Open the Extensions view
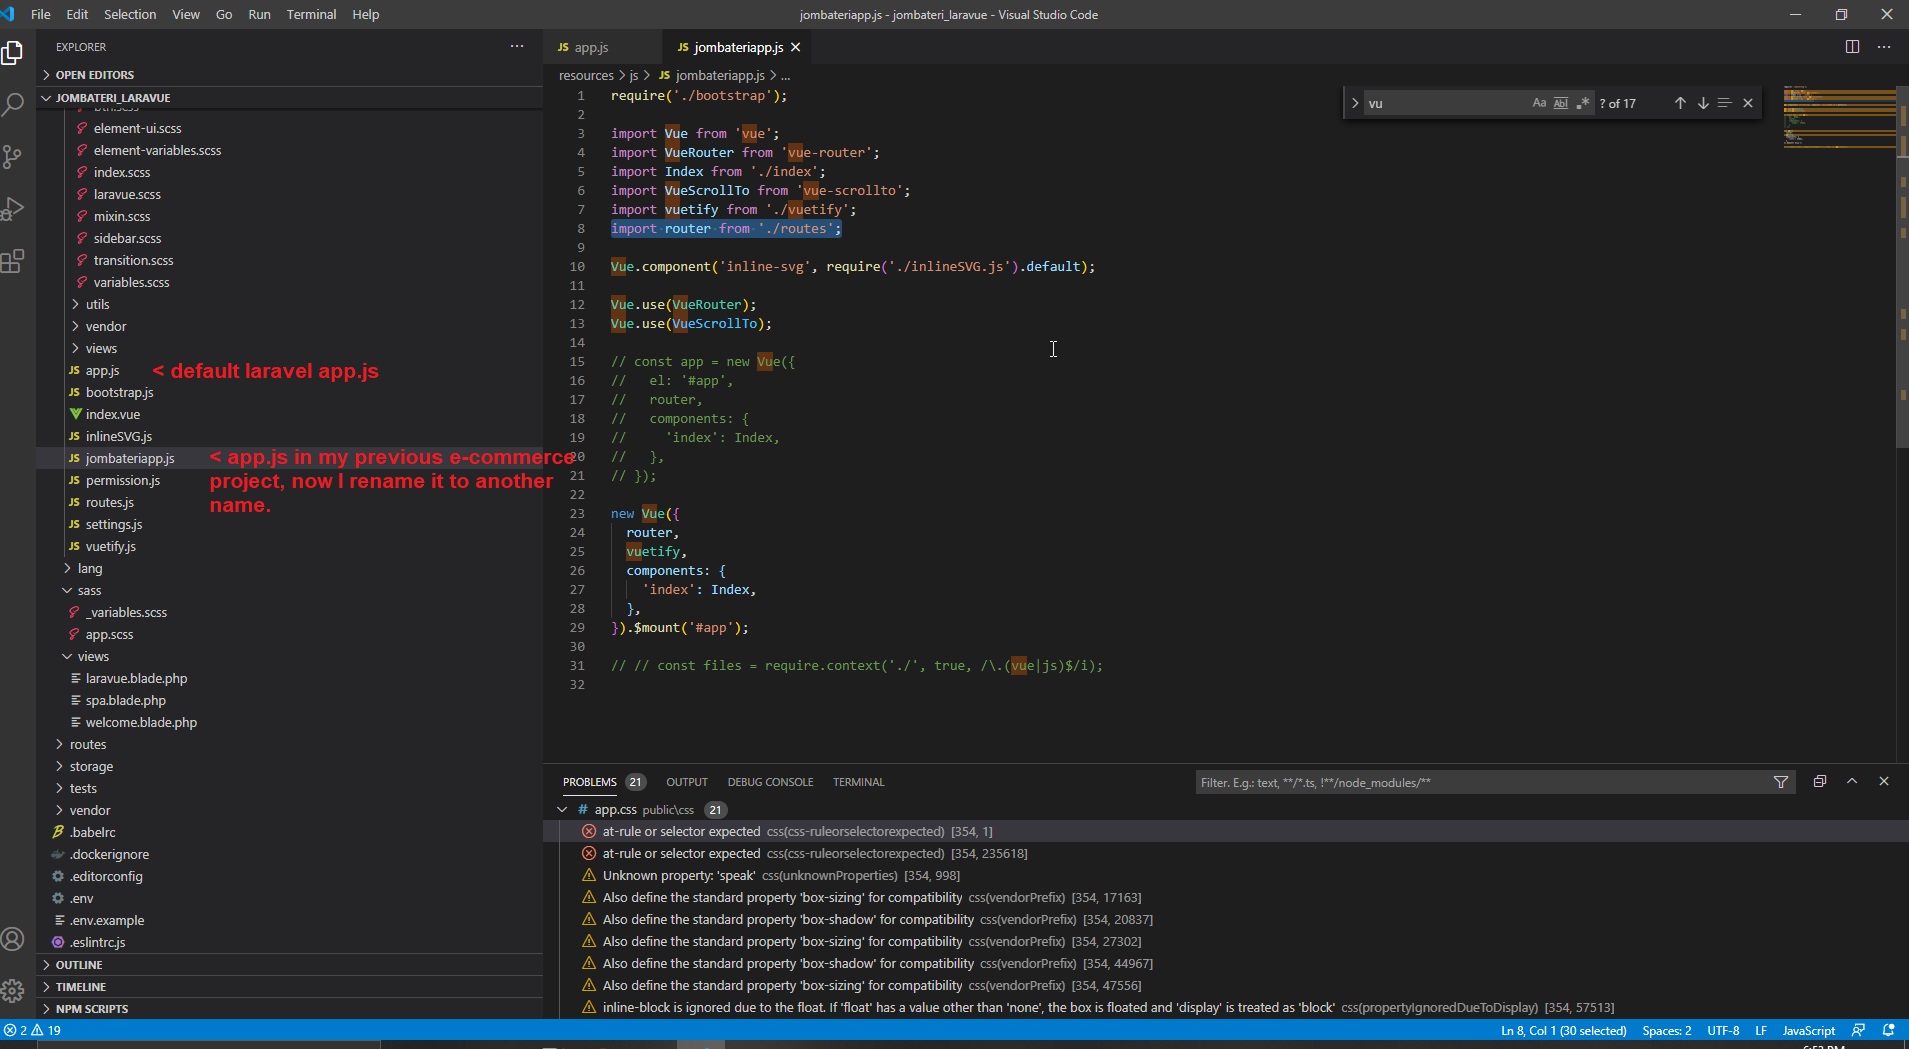Image resolution: width=1909 pixels, height=1049 pixels. (13, 262)
